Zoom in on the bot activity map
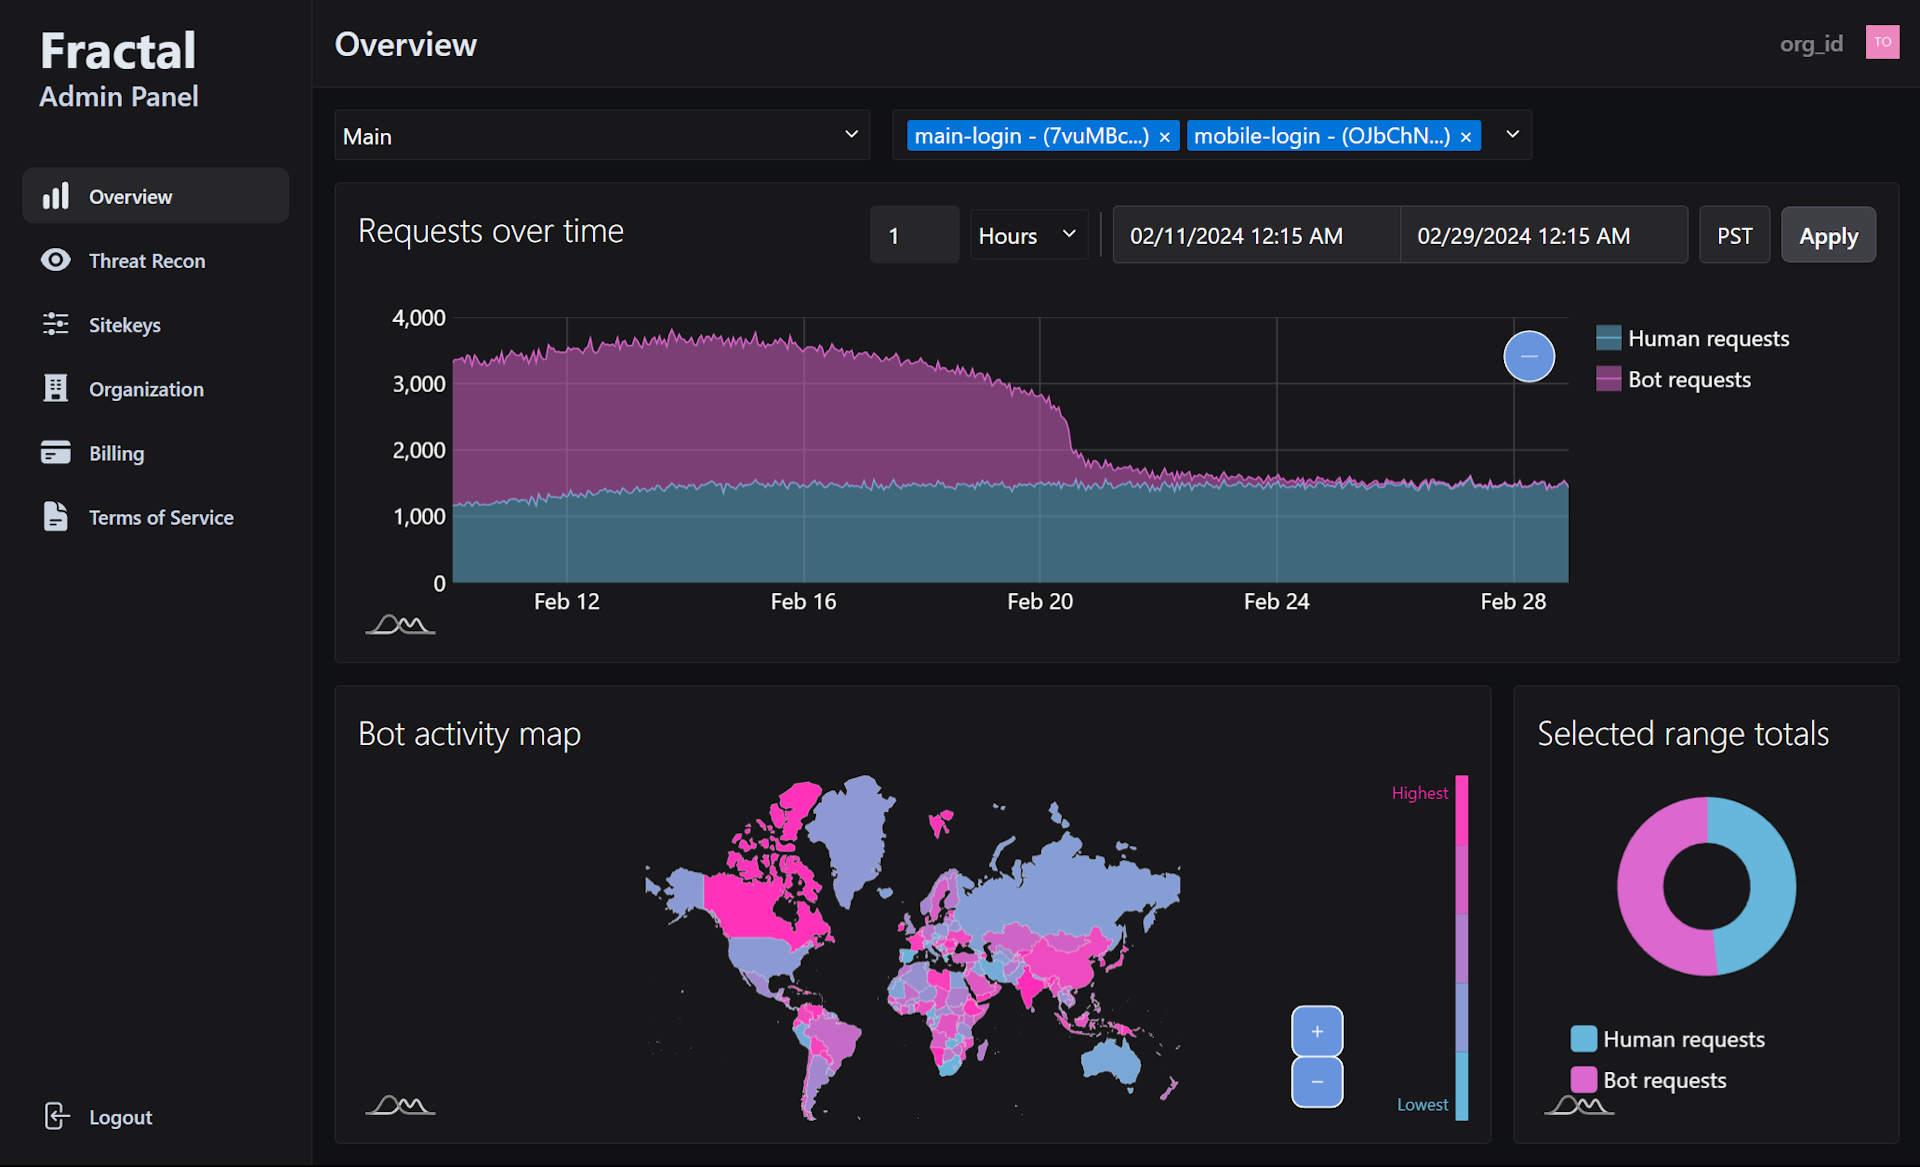 [1317, 1031]
